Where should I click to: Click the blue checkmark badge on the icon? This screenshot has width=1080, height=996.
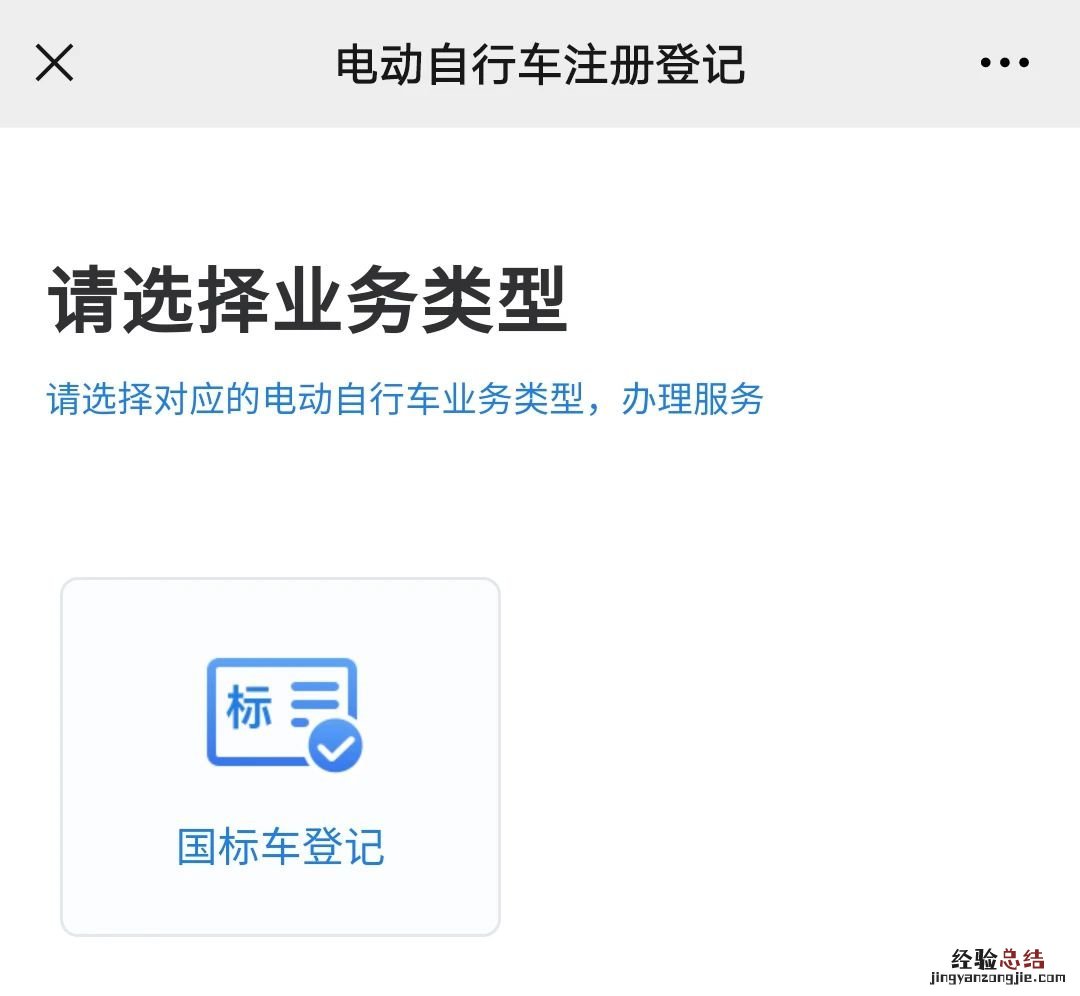coord(335,745)
